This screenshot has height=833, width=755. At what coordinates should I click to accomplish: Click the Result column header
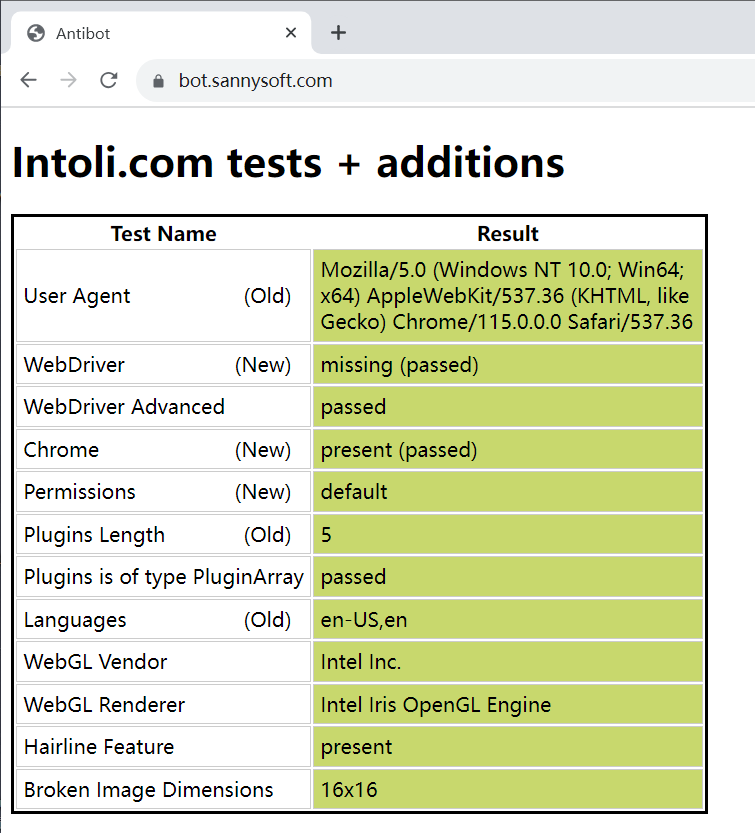pos(508,234)
